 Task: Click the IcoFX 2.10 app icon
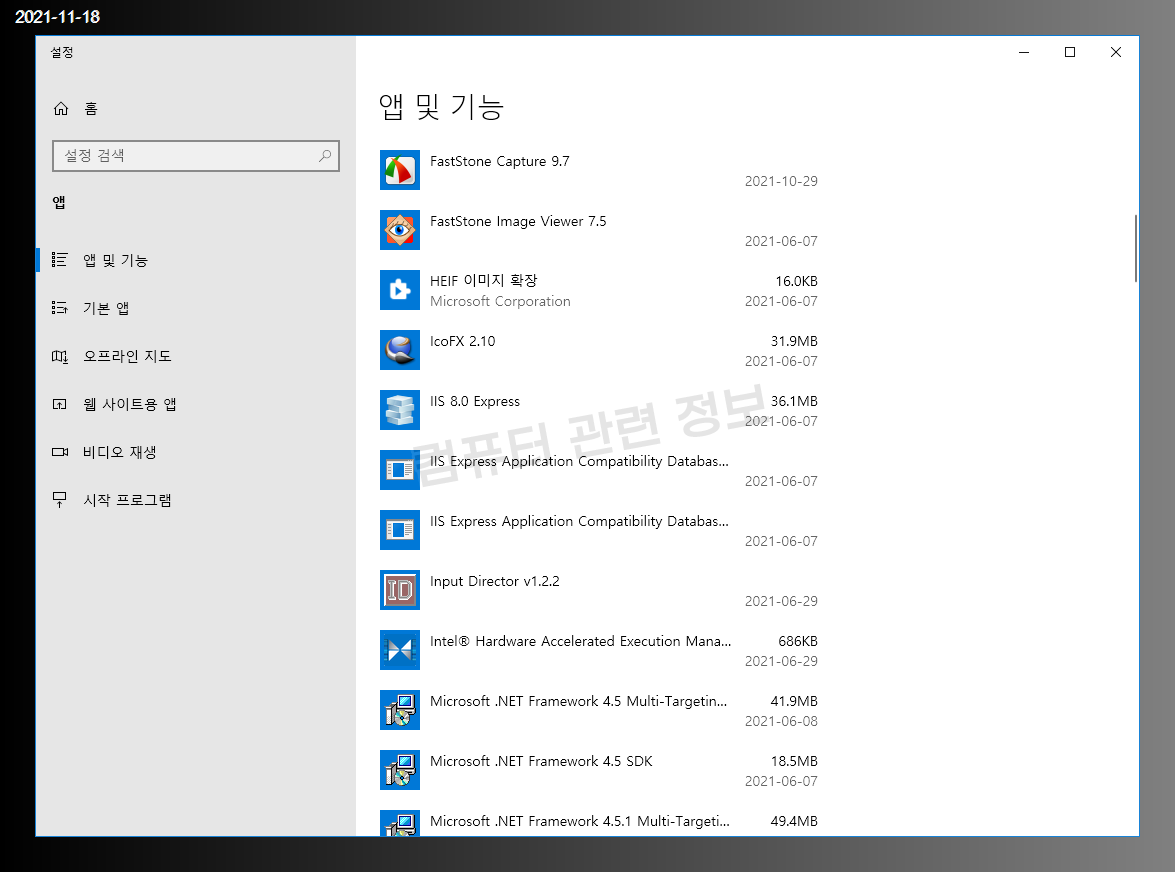(399, 350)
